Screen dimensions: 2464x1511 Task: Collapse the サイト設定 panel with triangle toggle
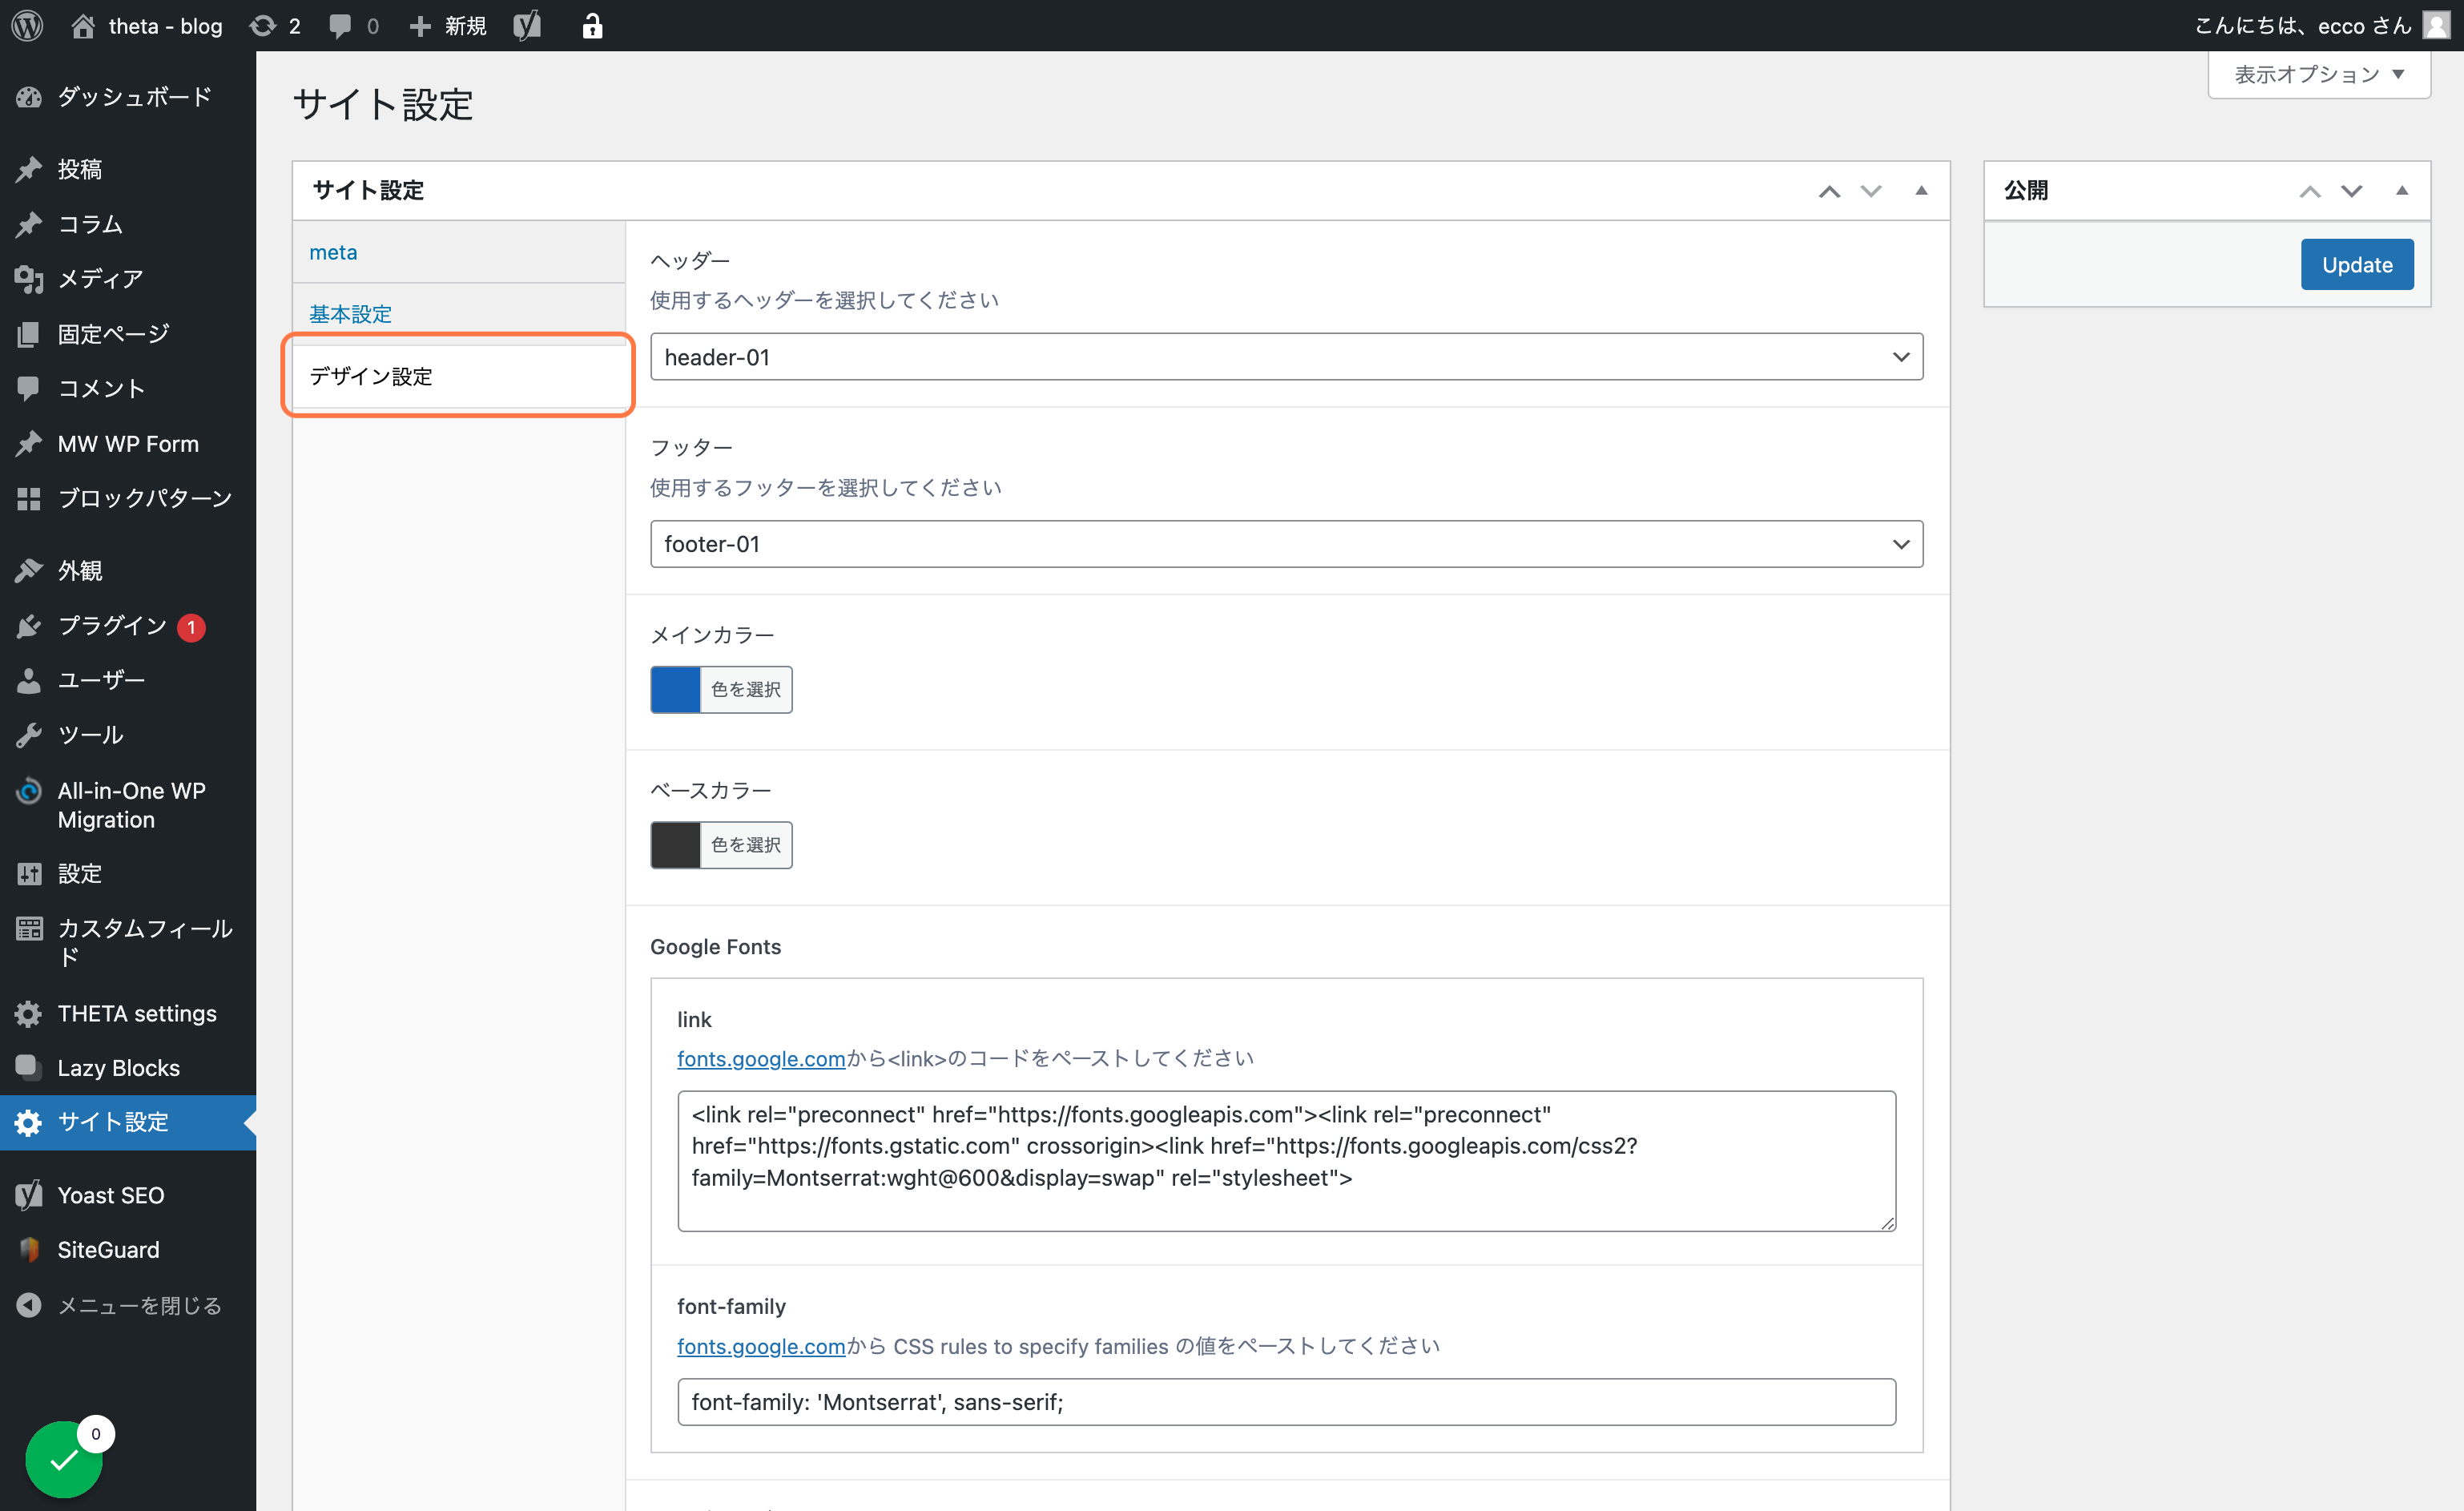(x=1921, y=190)
